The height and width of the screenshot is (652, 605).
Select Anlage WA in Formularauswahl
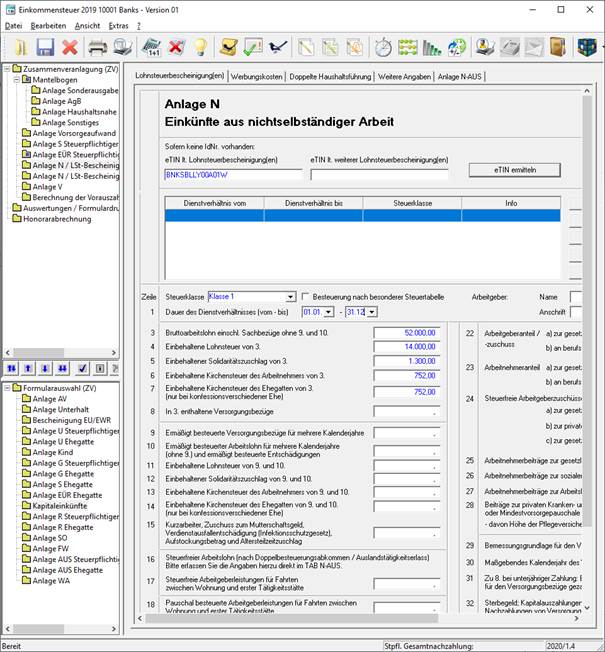[51, 580]
